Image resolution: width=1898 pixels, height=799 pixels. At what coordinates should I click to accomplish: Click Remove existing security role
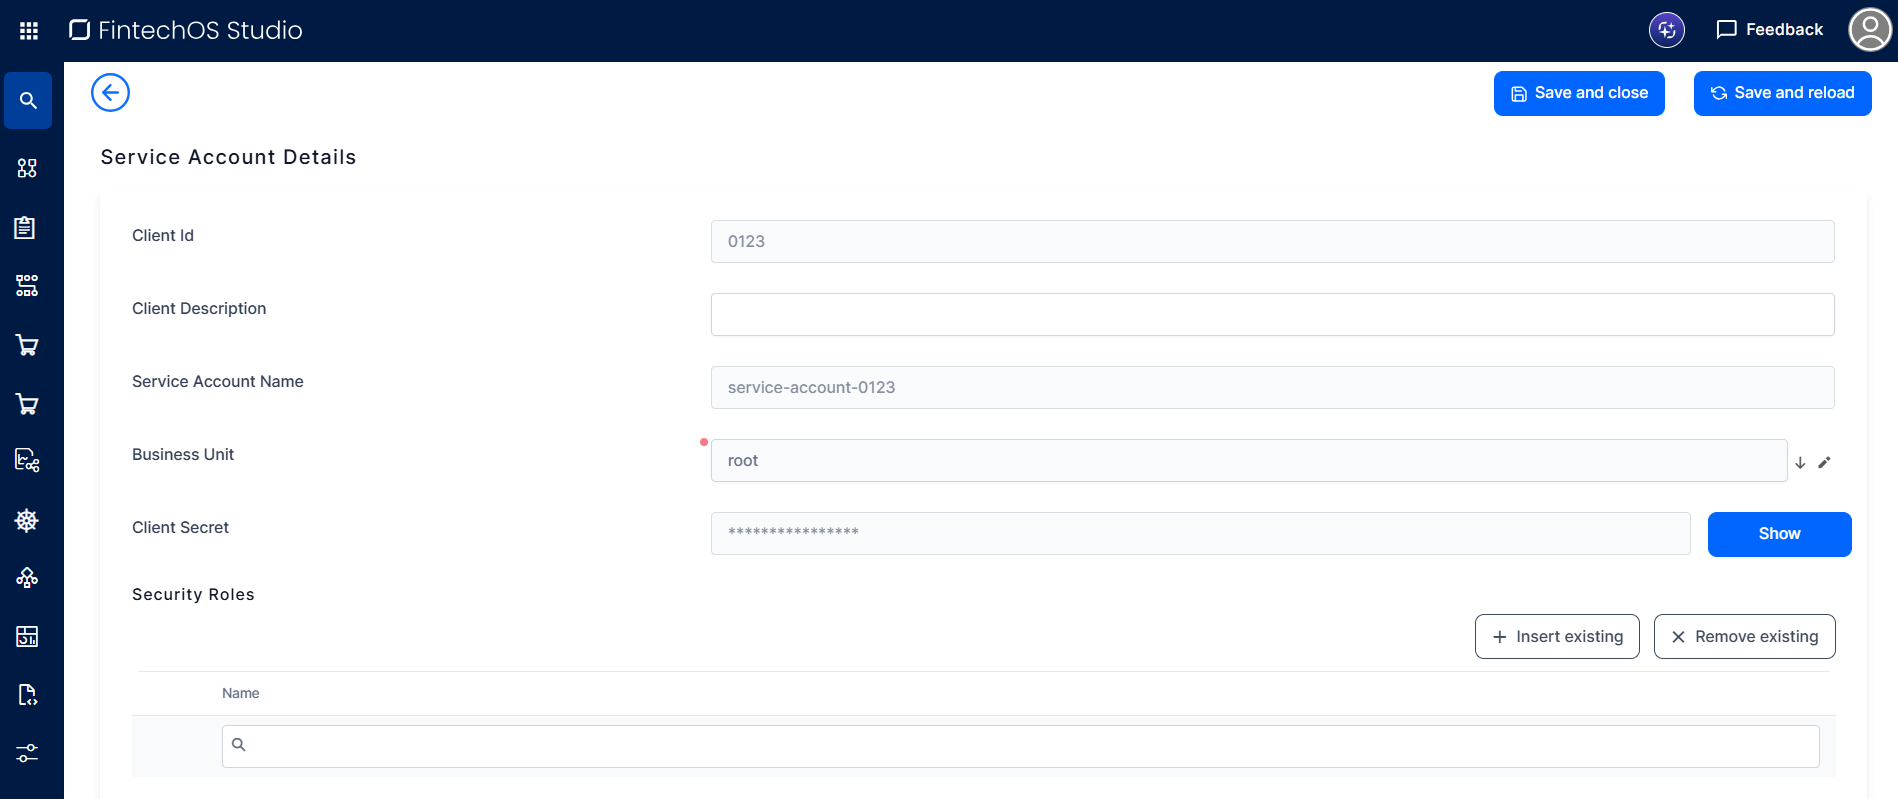click(x=1744, y=637)
